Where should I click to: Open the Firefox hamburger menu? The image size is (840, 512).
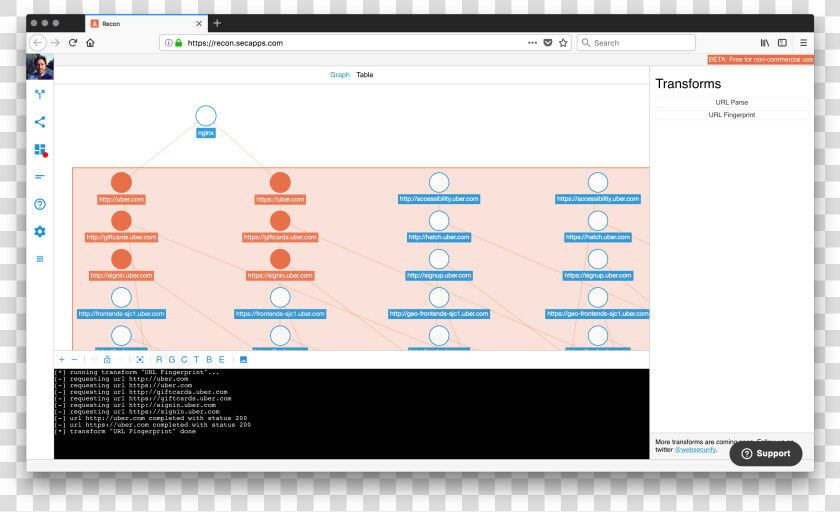[x=804, y=43]
